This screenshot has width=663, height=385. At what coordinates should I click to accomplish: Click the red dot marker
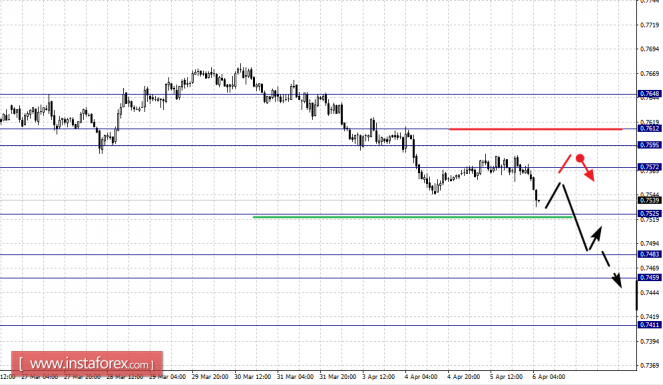click(580, 158)
